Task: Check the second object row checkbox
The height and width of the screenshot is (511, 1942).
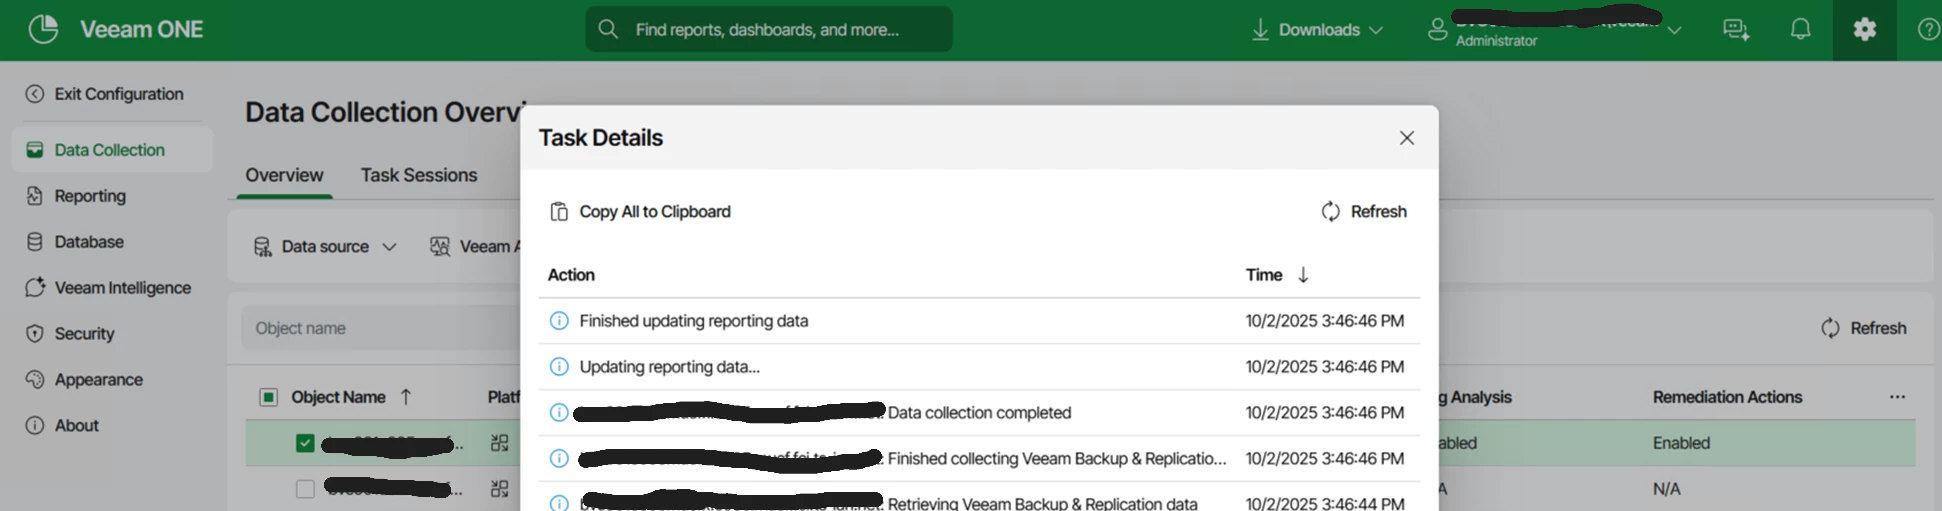Action: click(x=305, y=489)
